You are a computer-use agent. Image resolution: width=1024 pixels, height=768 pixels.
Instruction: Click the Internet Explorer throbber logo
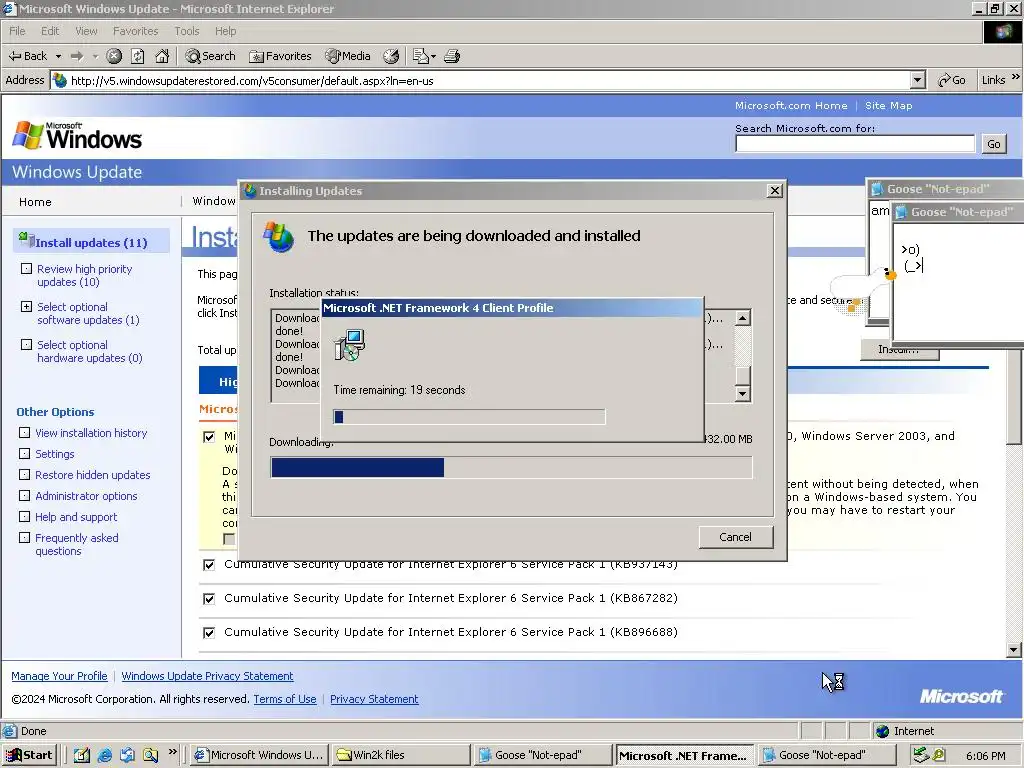pyautogui.click(x=1002, y=31)
